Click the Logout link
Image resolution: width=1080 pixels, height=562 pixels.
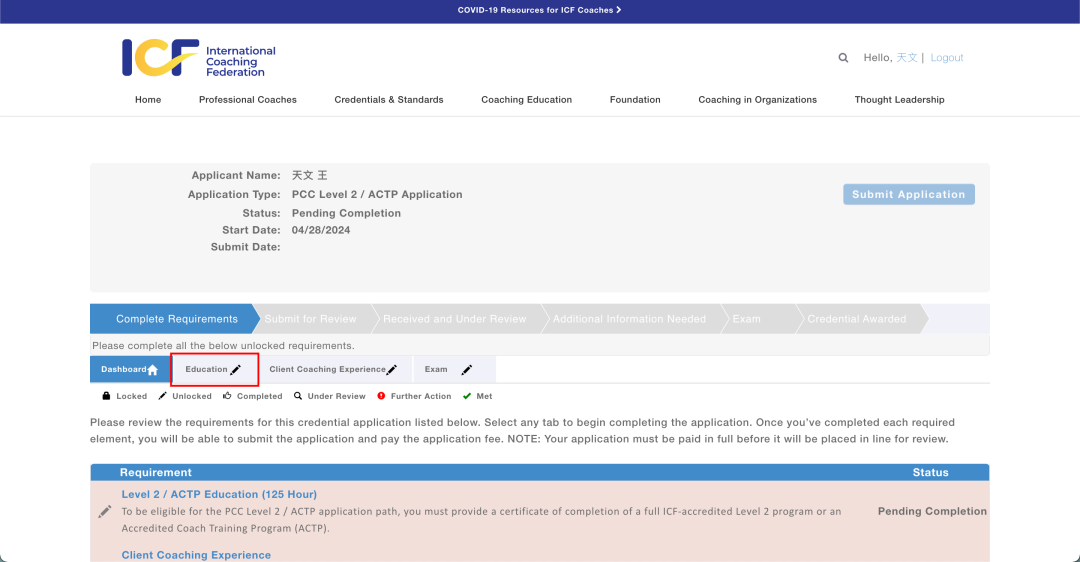pyautogui.click(x=946, y=58)
